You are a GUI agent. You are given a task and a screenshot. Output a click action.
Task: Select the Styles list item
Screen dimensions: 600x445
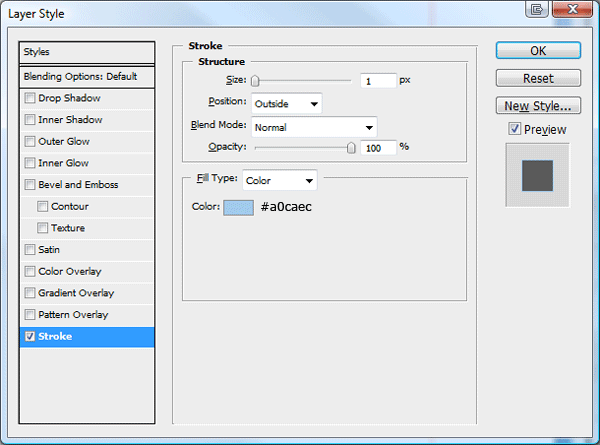point(87,52)
